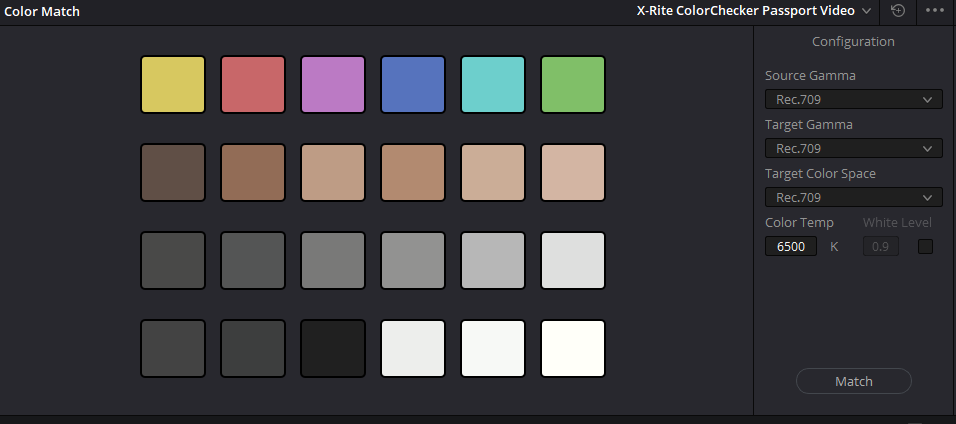Open the Target Color Space Rec.709 dropdown
Viewport: 956px width, 424px height.
pos(854,198)
